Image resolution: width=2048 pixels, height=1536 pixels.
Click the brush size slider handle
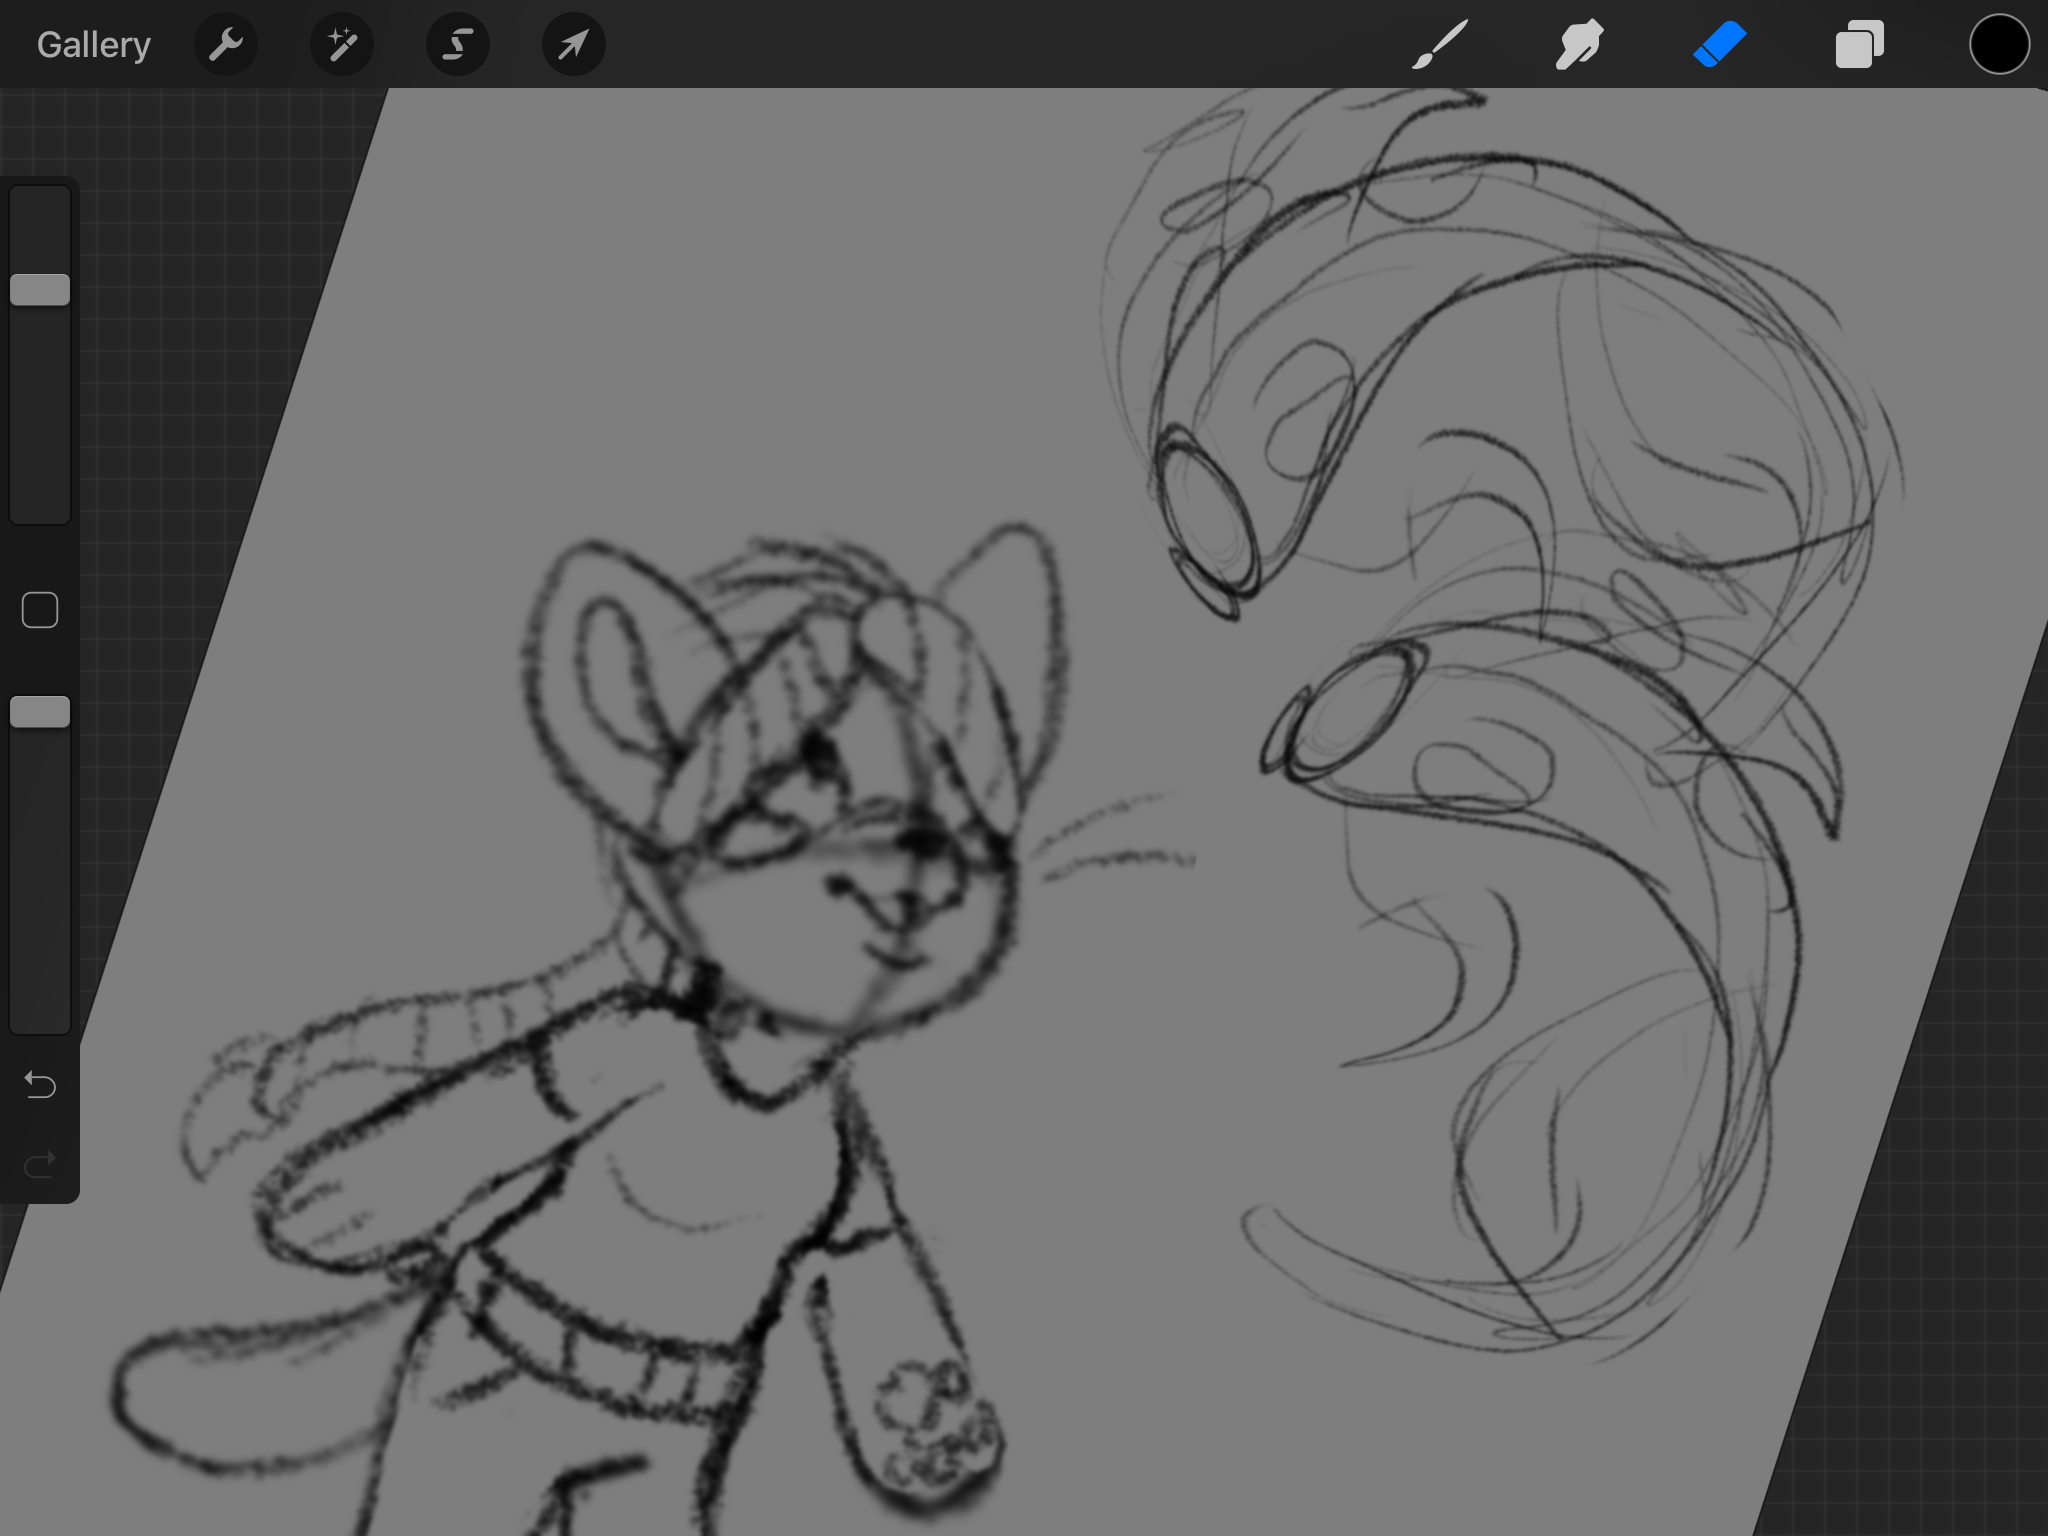40,290
